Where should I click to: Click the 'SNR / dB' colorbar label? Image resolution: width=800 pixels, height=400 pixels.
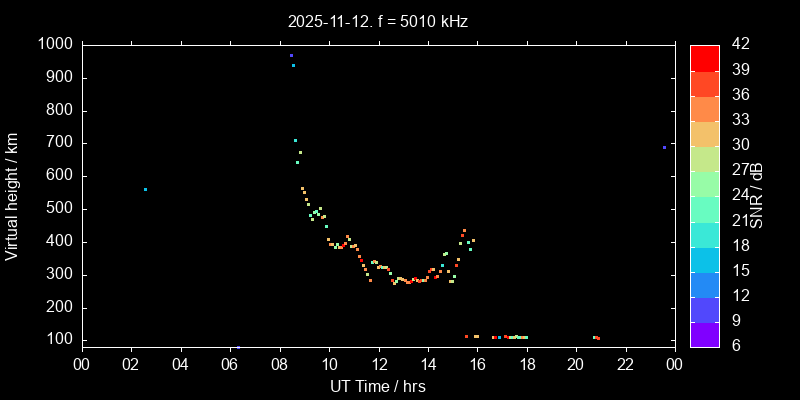[757, 195]
